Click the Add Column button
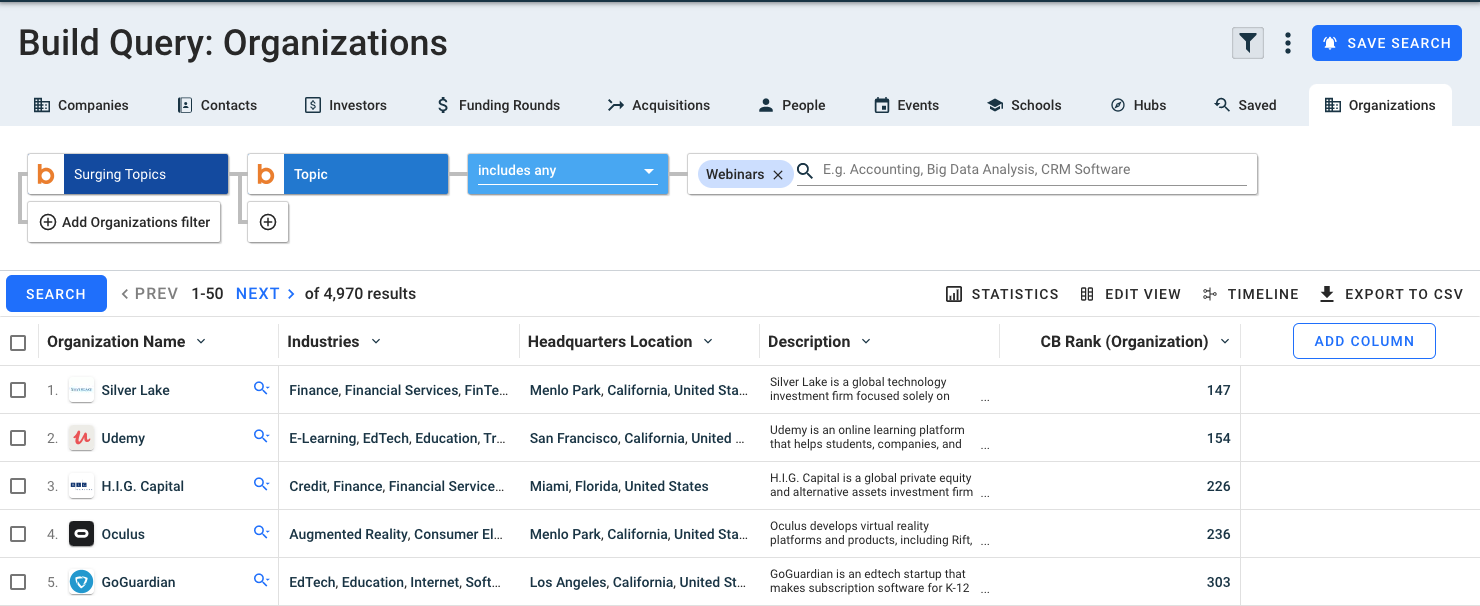The height and width of the screenshot is (606, 1480). (x=1364, y=341)
